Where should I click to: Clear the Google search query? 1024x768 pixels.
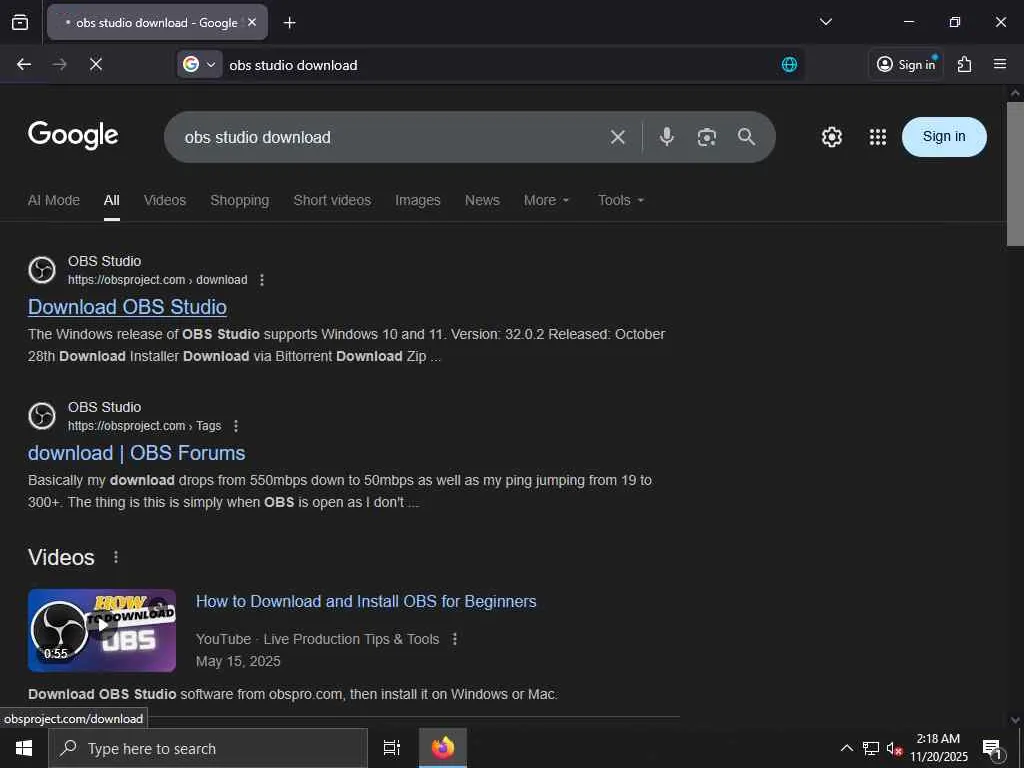tap(617, 137)
